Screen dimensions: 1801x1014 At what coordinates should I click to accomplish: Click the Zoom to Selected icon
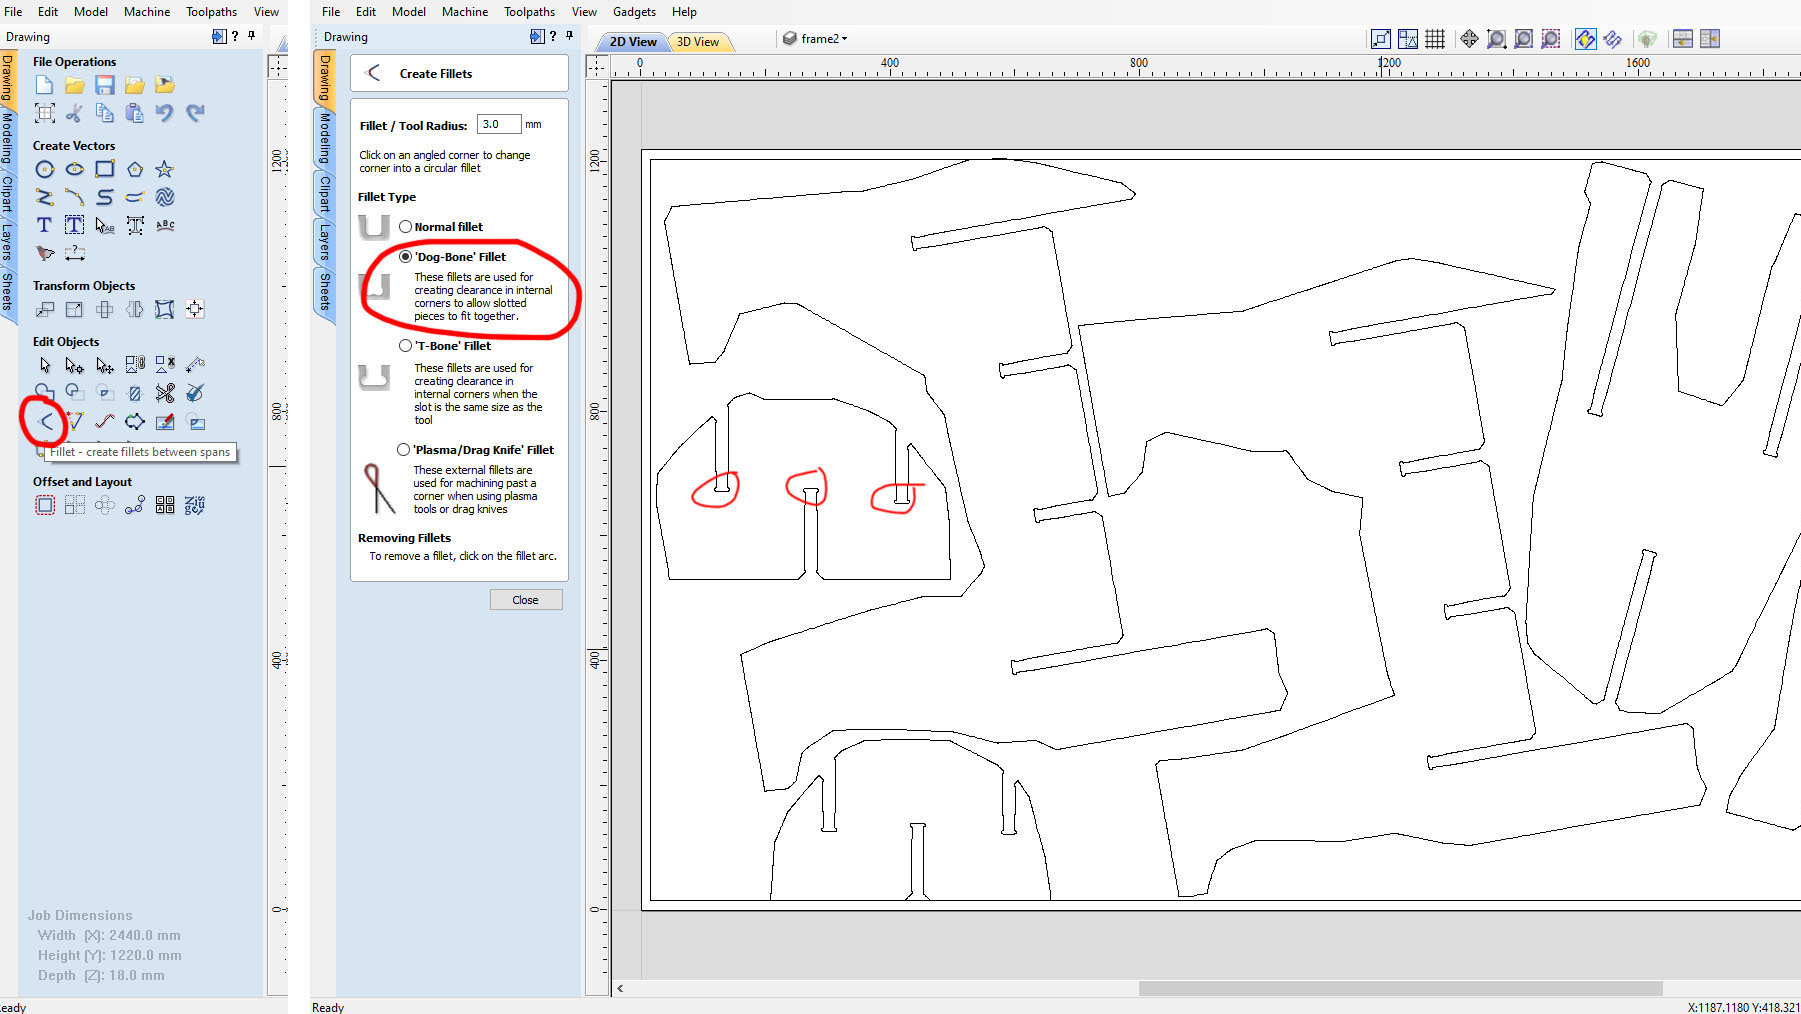click(1550, 39)
